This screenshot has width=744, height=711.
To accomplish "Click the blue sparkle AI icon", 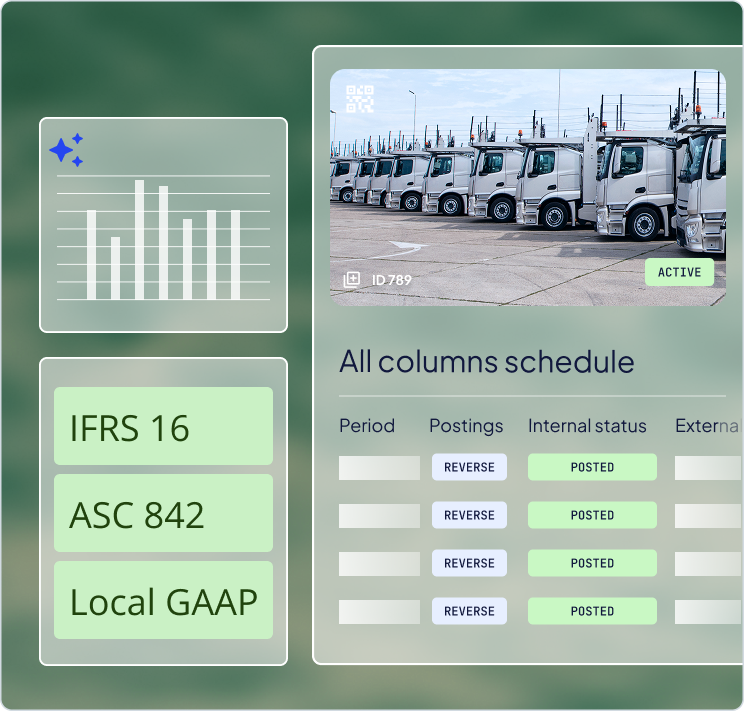I will coord(66,150).
